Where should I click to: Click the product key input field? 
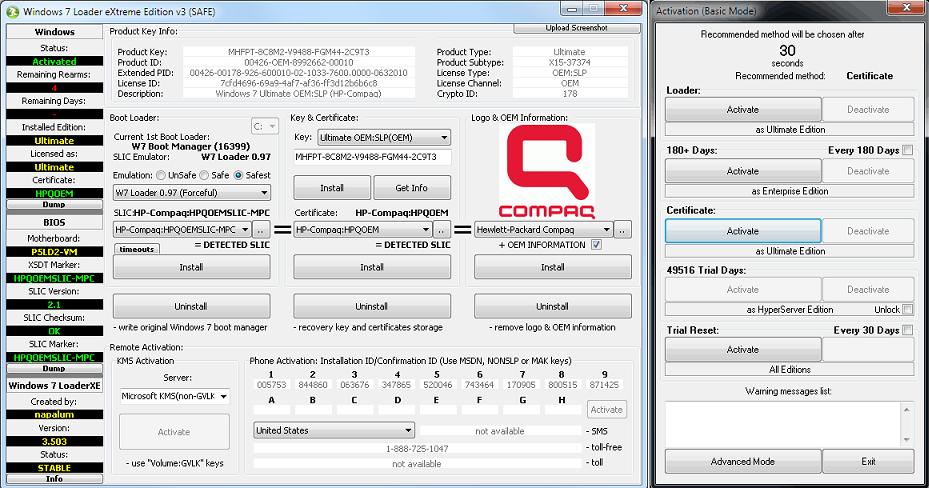(x=373, y=157)
